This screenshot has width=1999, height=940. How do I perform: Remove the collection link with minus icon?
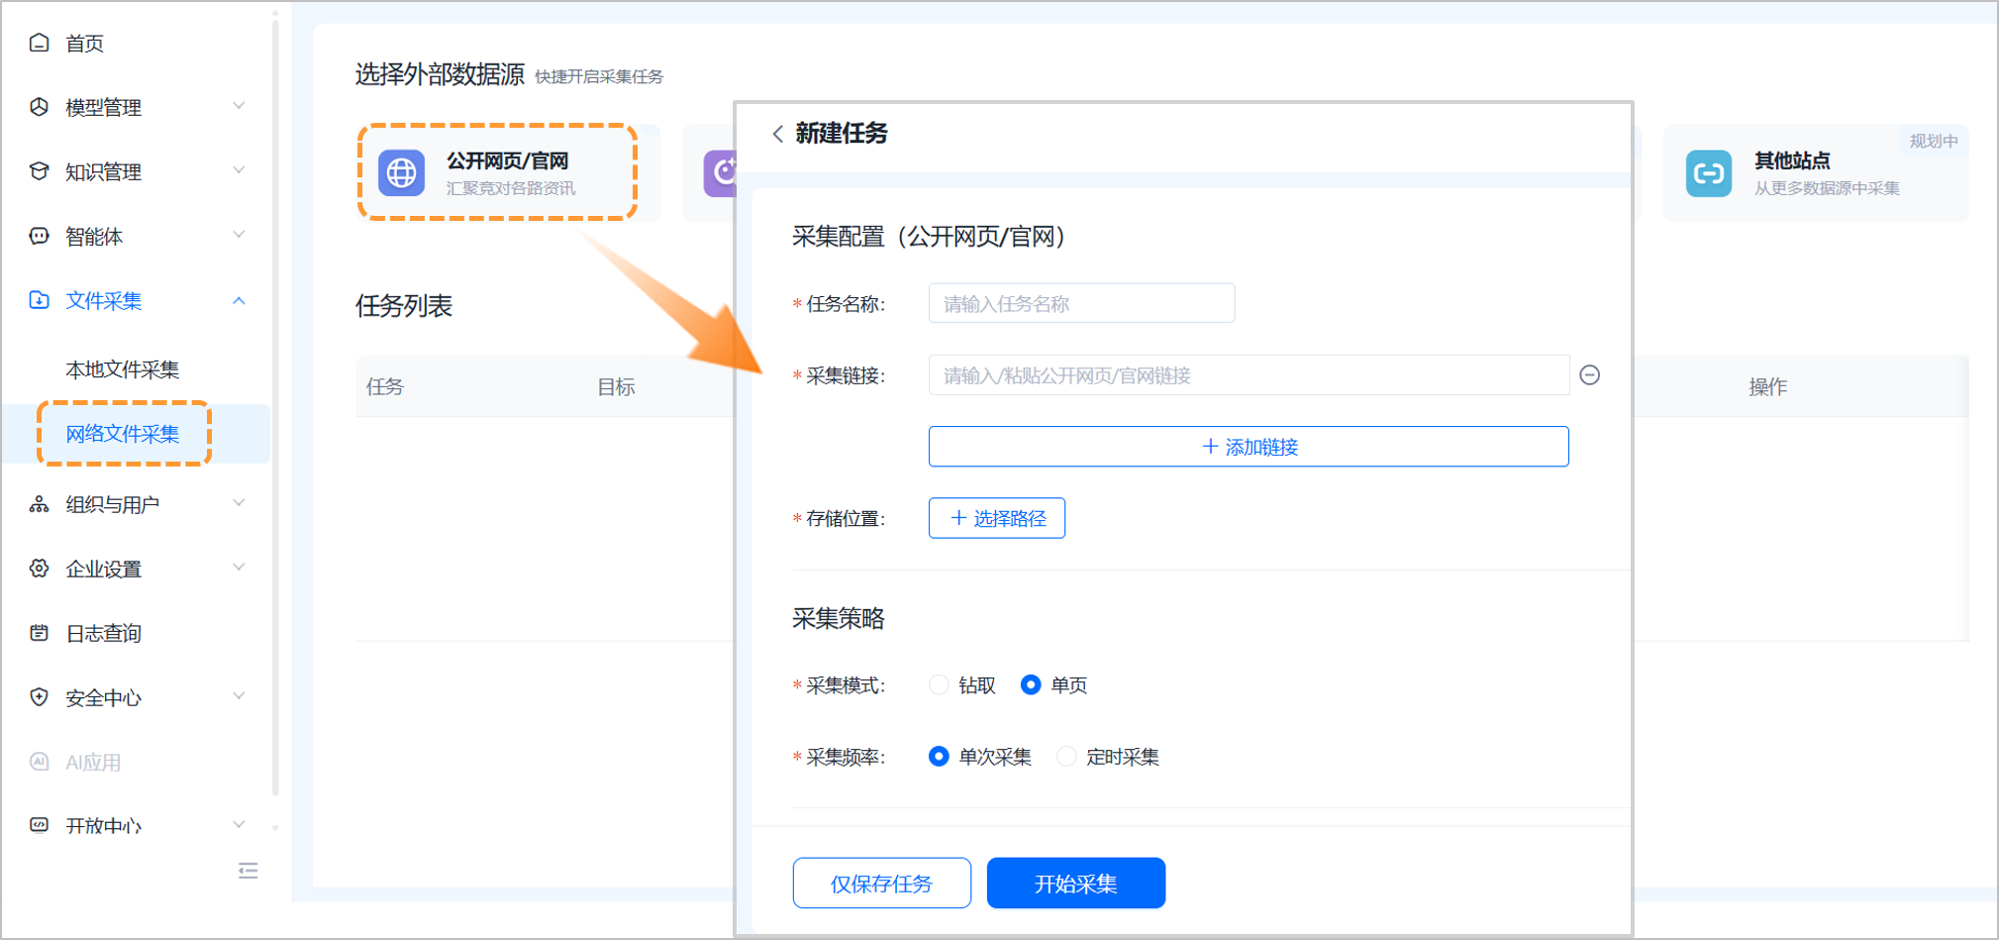click(x=1589, y=375)
